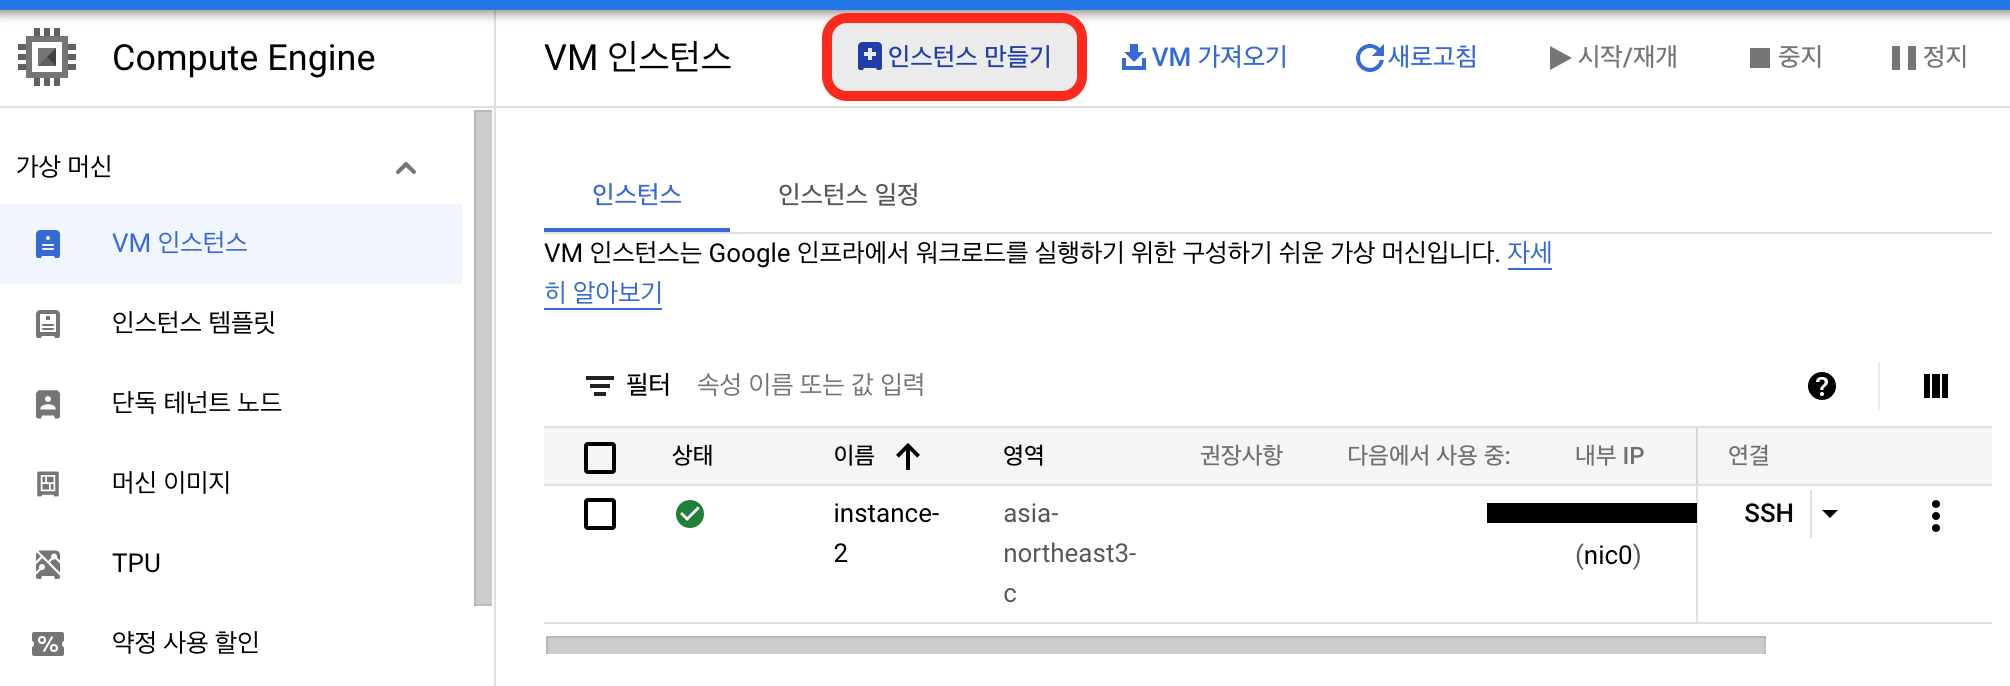Click the 머신 이미지 sidebar icon
The image size is (2010, 686).
(x=48, y=484)
